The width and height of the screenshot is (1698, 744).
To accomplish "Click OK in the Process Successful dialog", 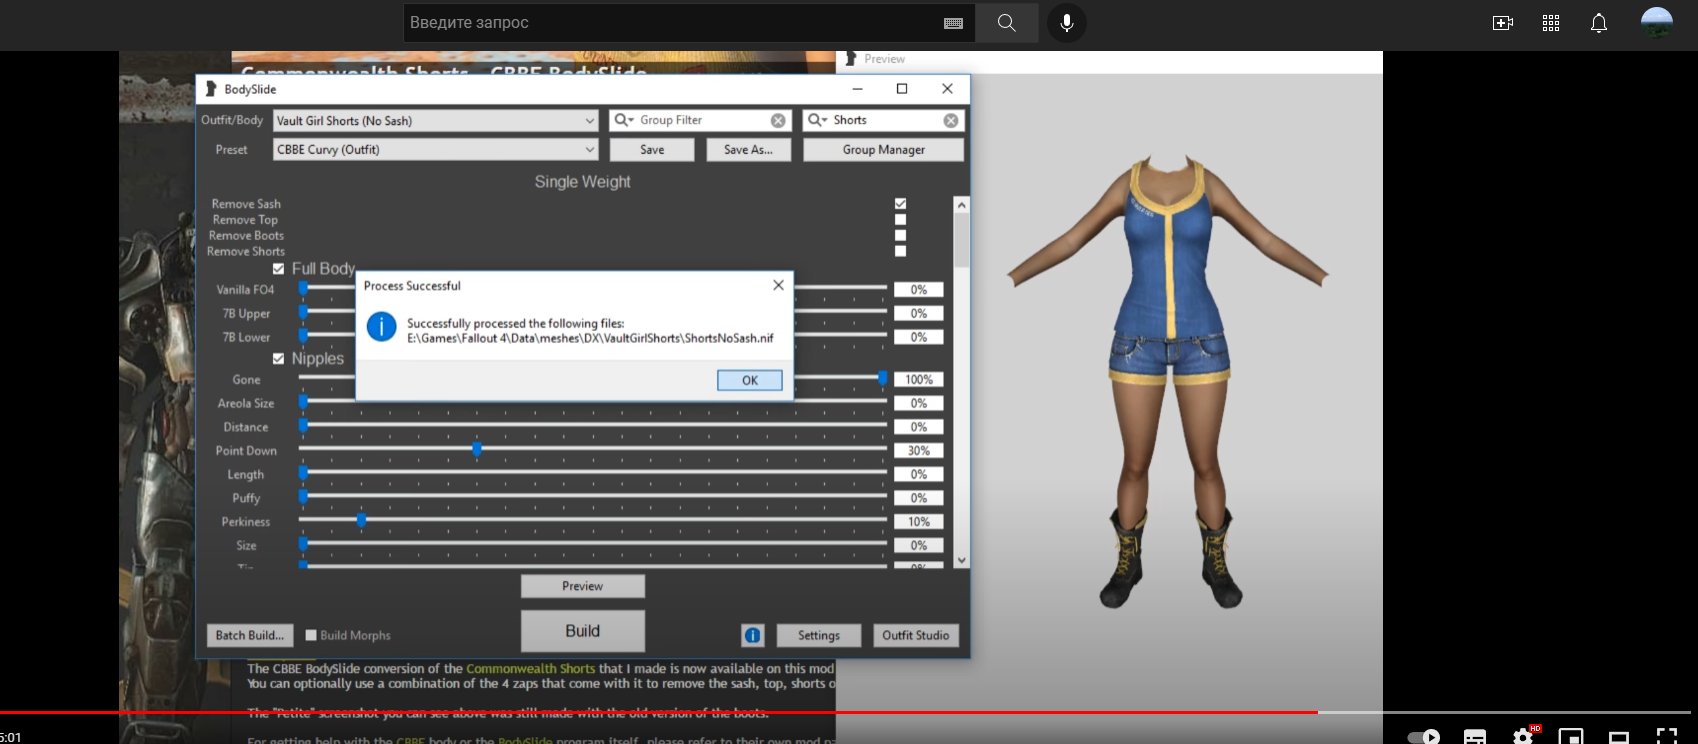I will (749, 380).
